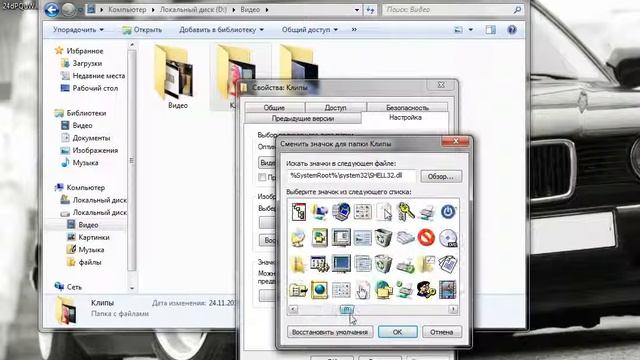This screenshot has height=360, width=640.
Task: Open Загрузки in the navigation pane
Action: point(87,63)
